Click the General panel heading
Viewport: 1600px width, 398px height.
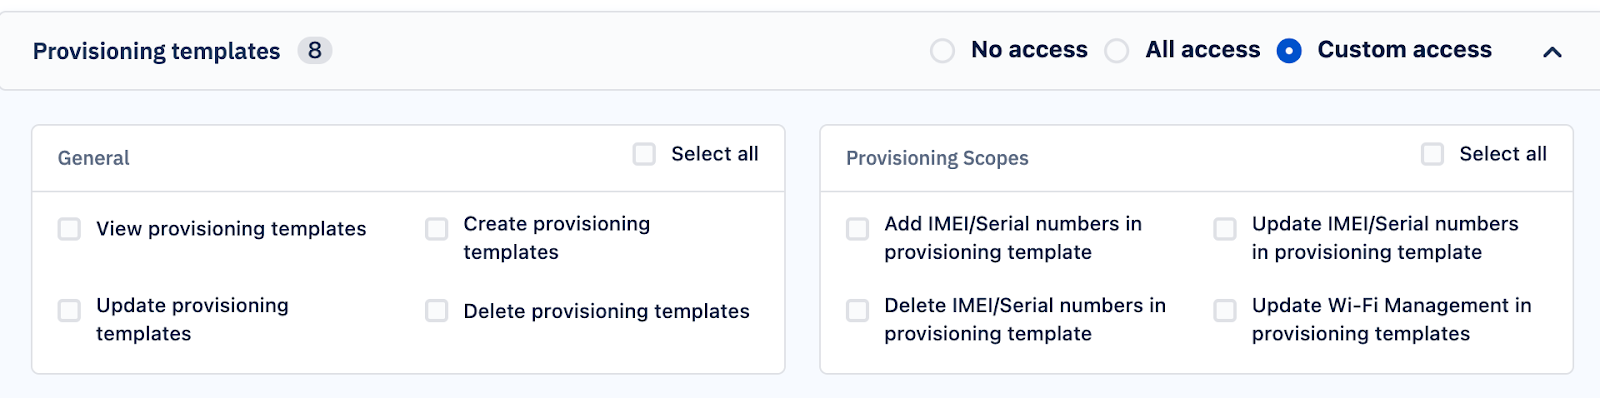[x=94, y=158]
